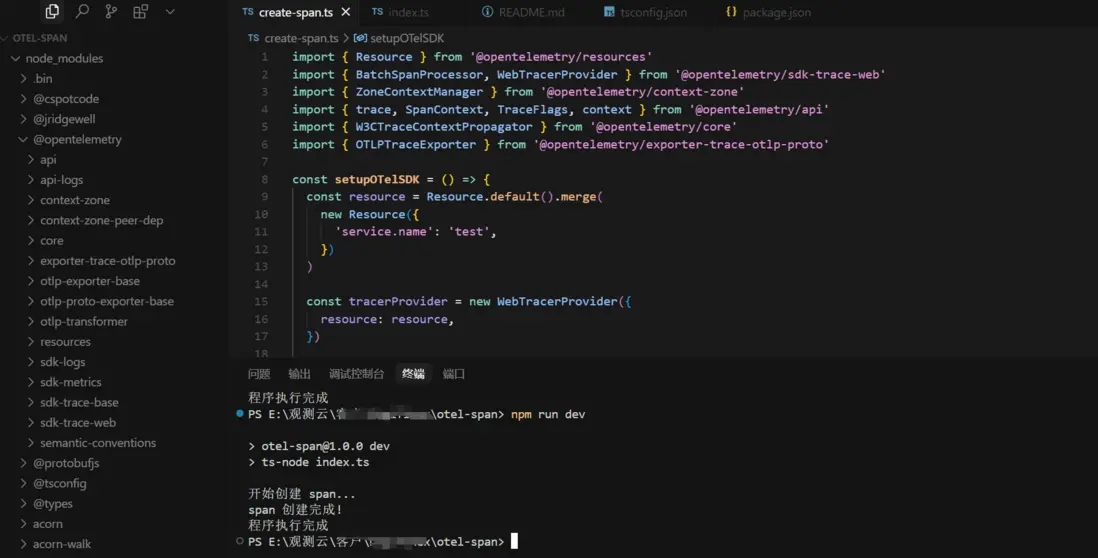Click 'npm run dev' command in terminal

(x=548, y=414)
